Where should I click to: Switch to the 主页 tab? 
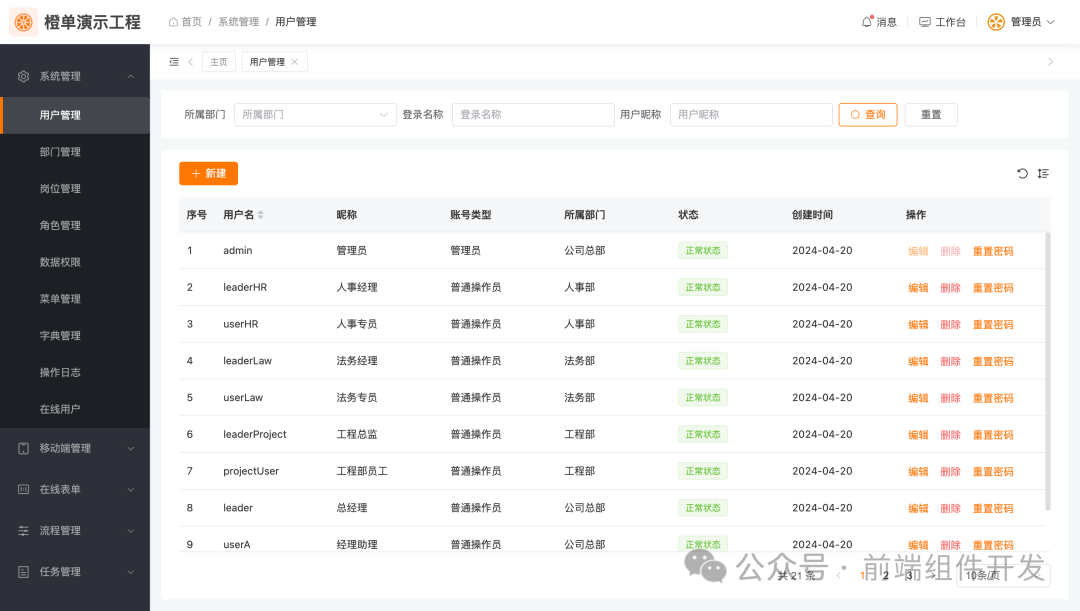click(x=218, y=61)
